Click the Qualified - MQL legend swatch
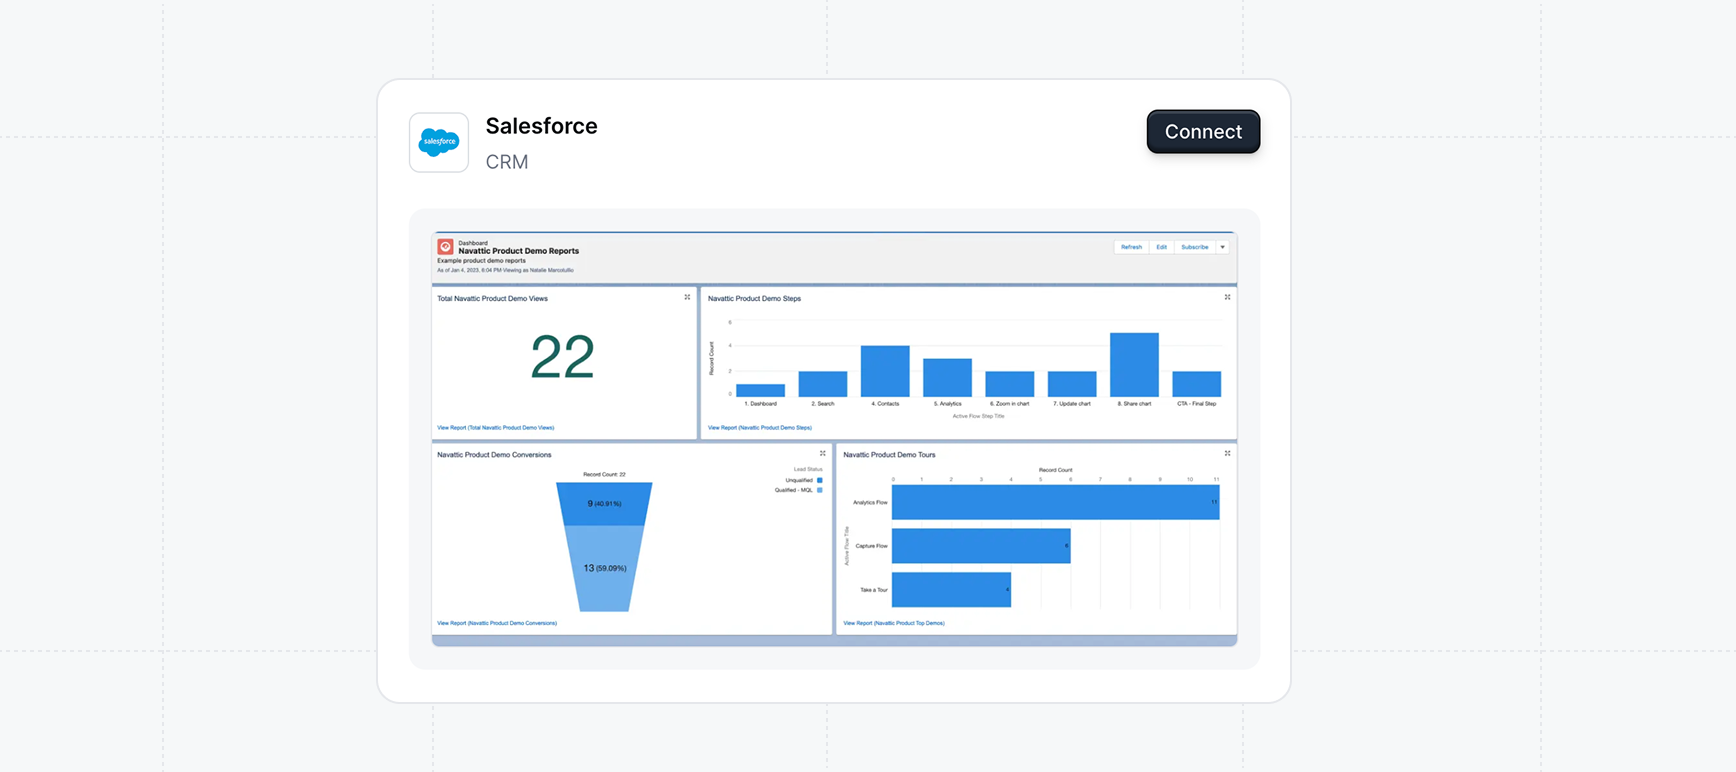Viewport: 1736px width, 772px height. (x=820, y=490)
